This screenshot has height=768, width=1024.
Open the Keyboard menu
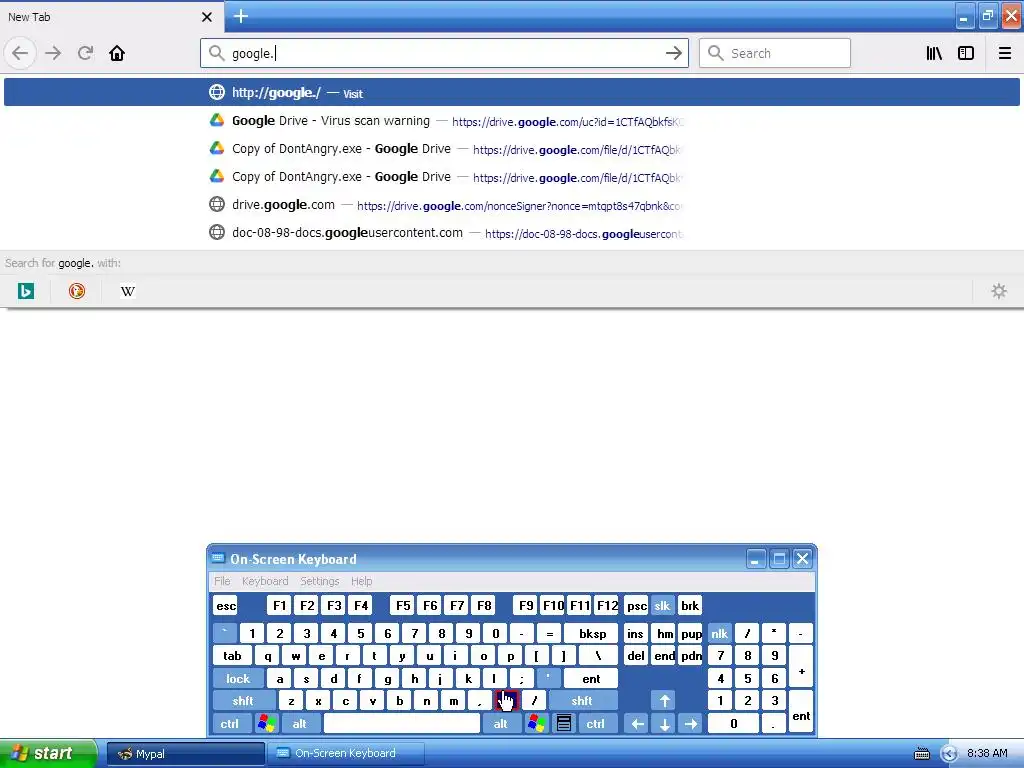pyautogui.click(x=264, y=581)
